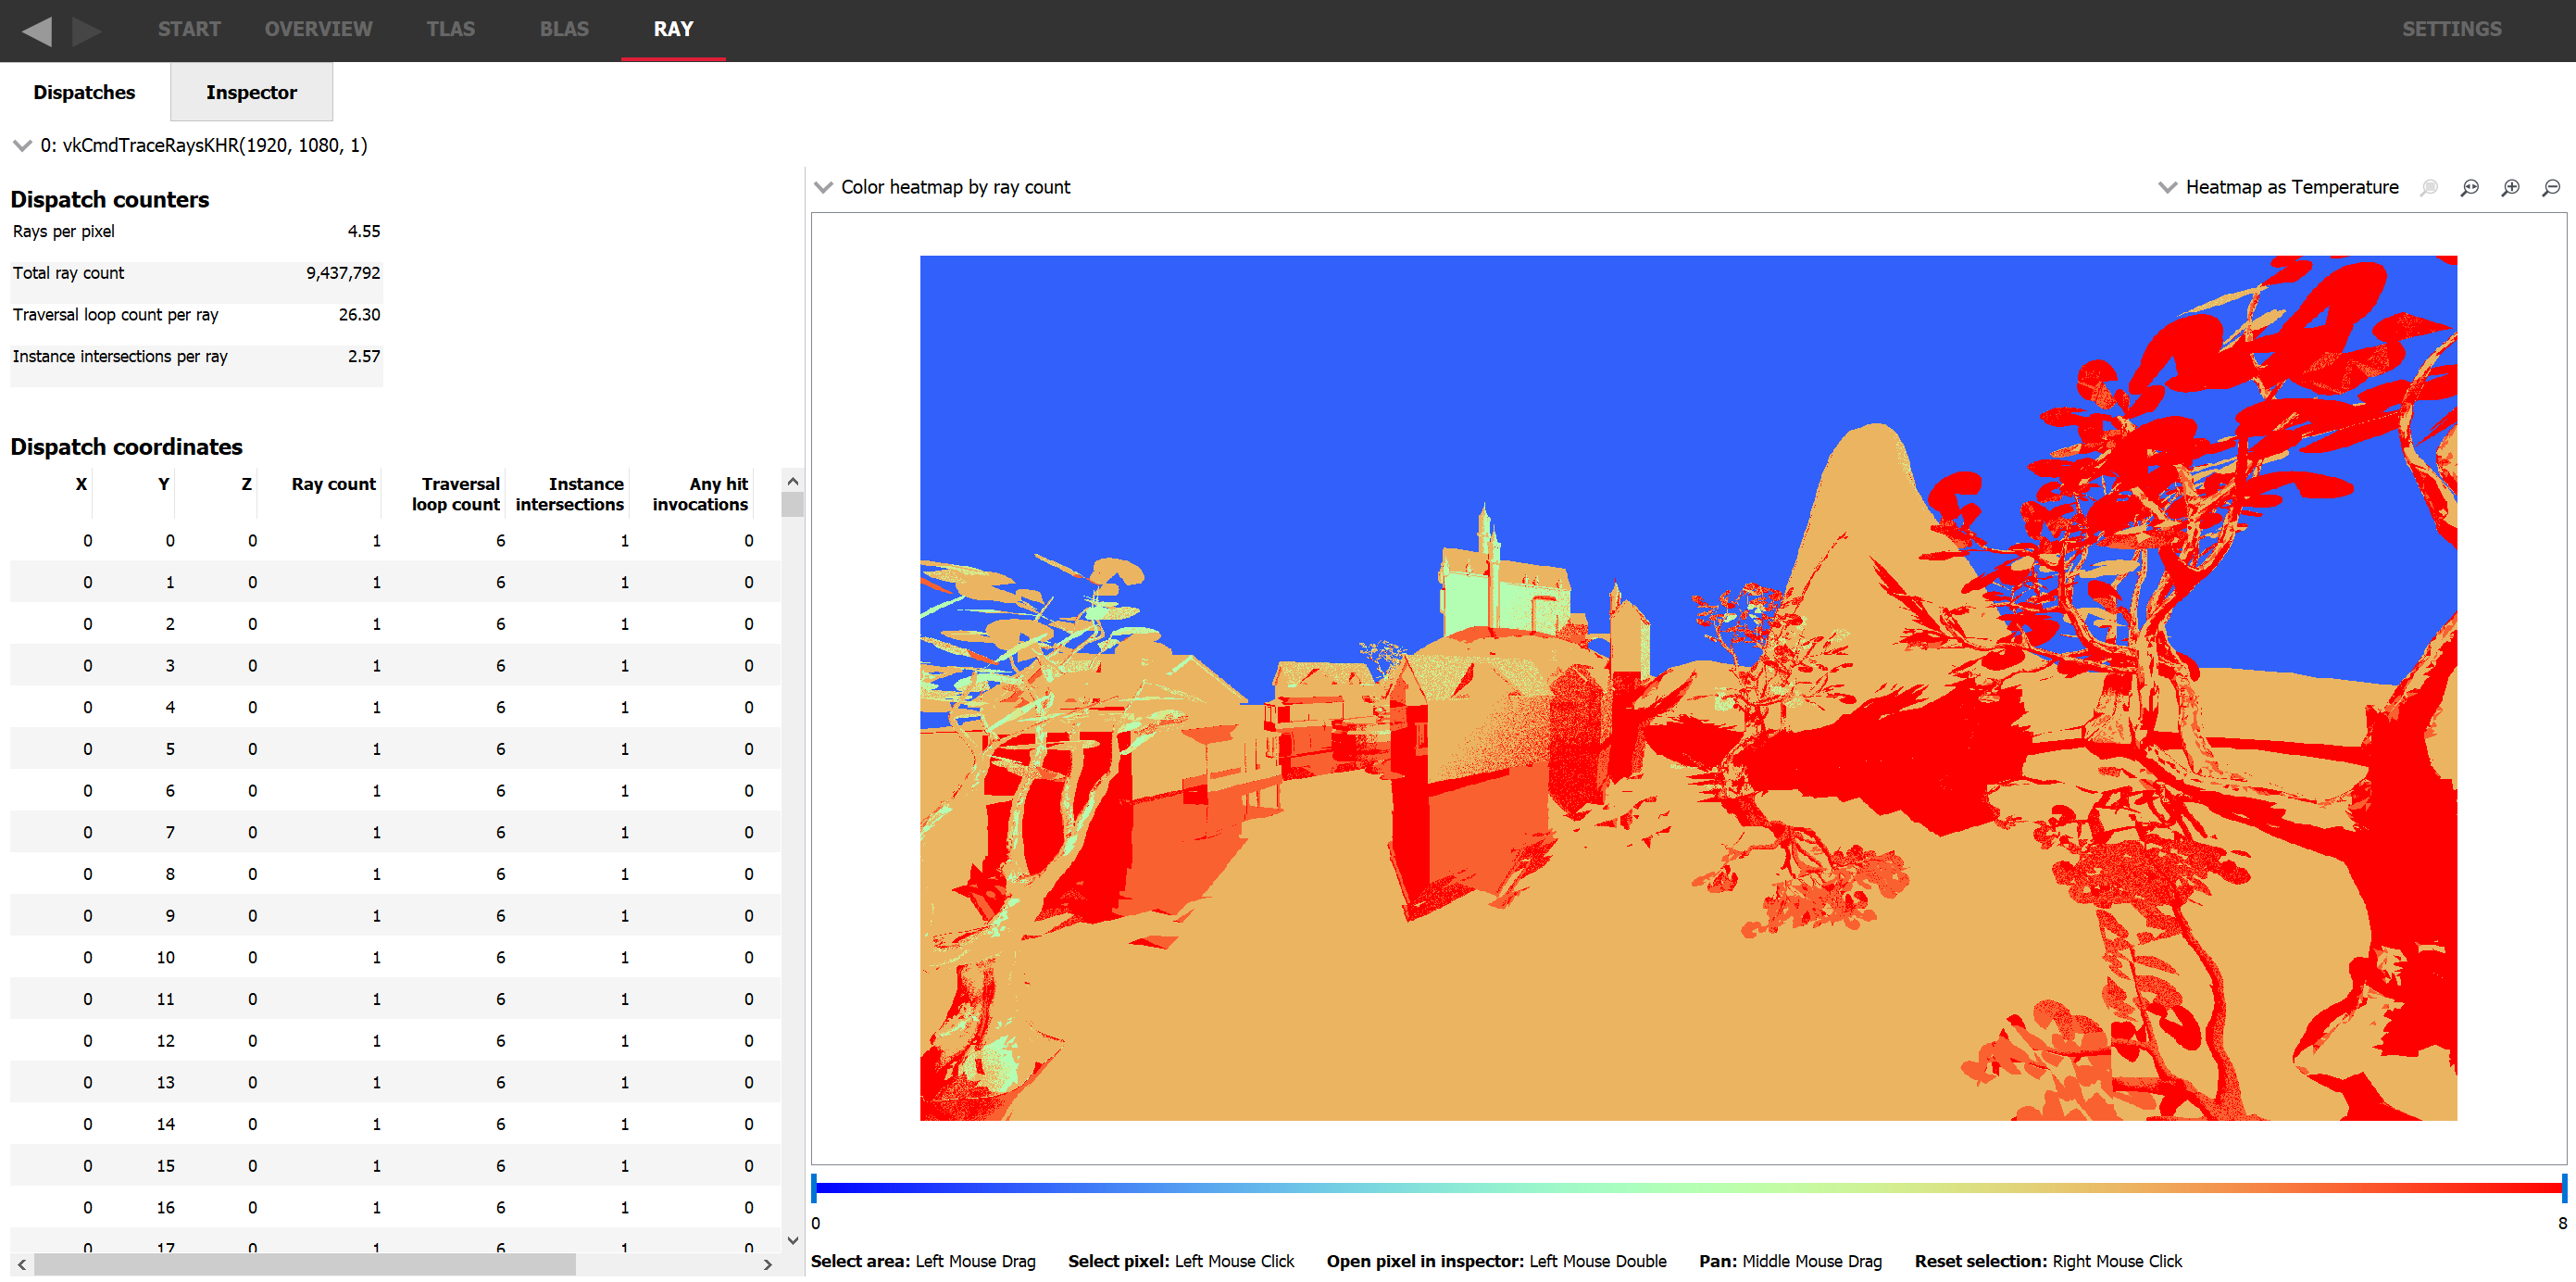Select the table row with Y value 10
The image size is (2576, 1282).
coord(395,958)
